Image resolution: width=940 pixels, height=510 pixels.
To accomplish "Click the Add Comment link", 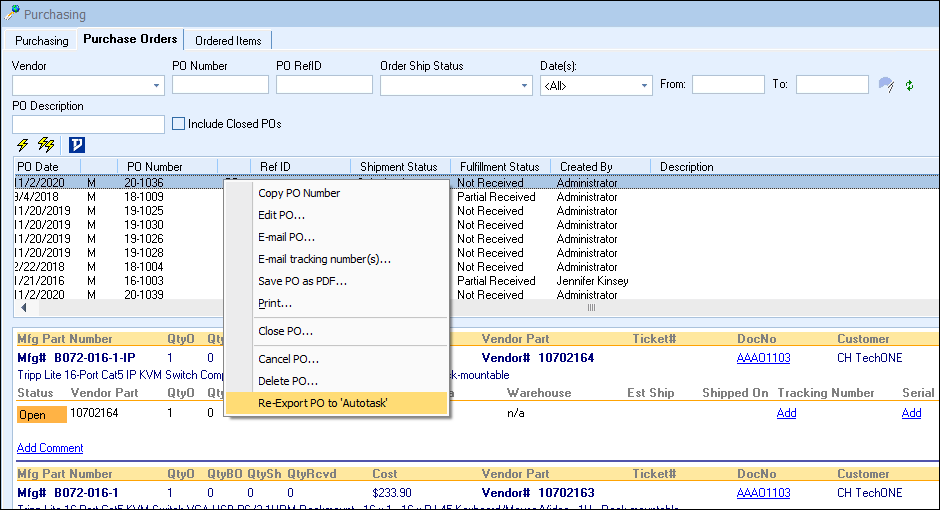I will 50,448.
